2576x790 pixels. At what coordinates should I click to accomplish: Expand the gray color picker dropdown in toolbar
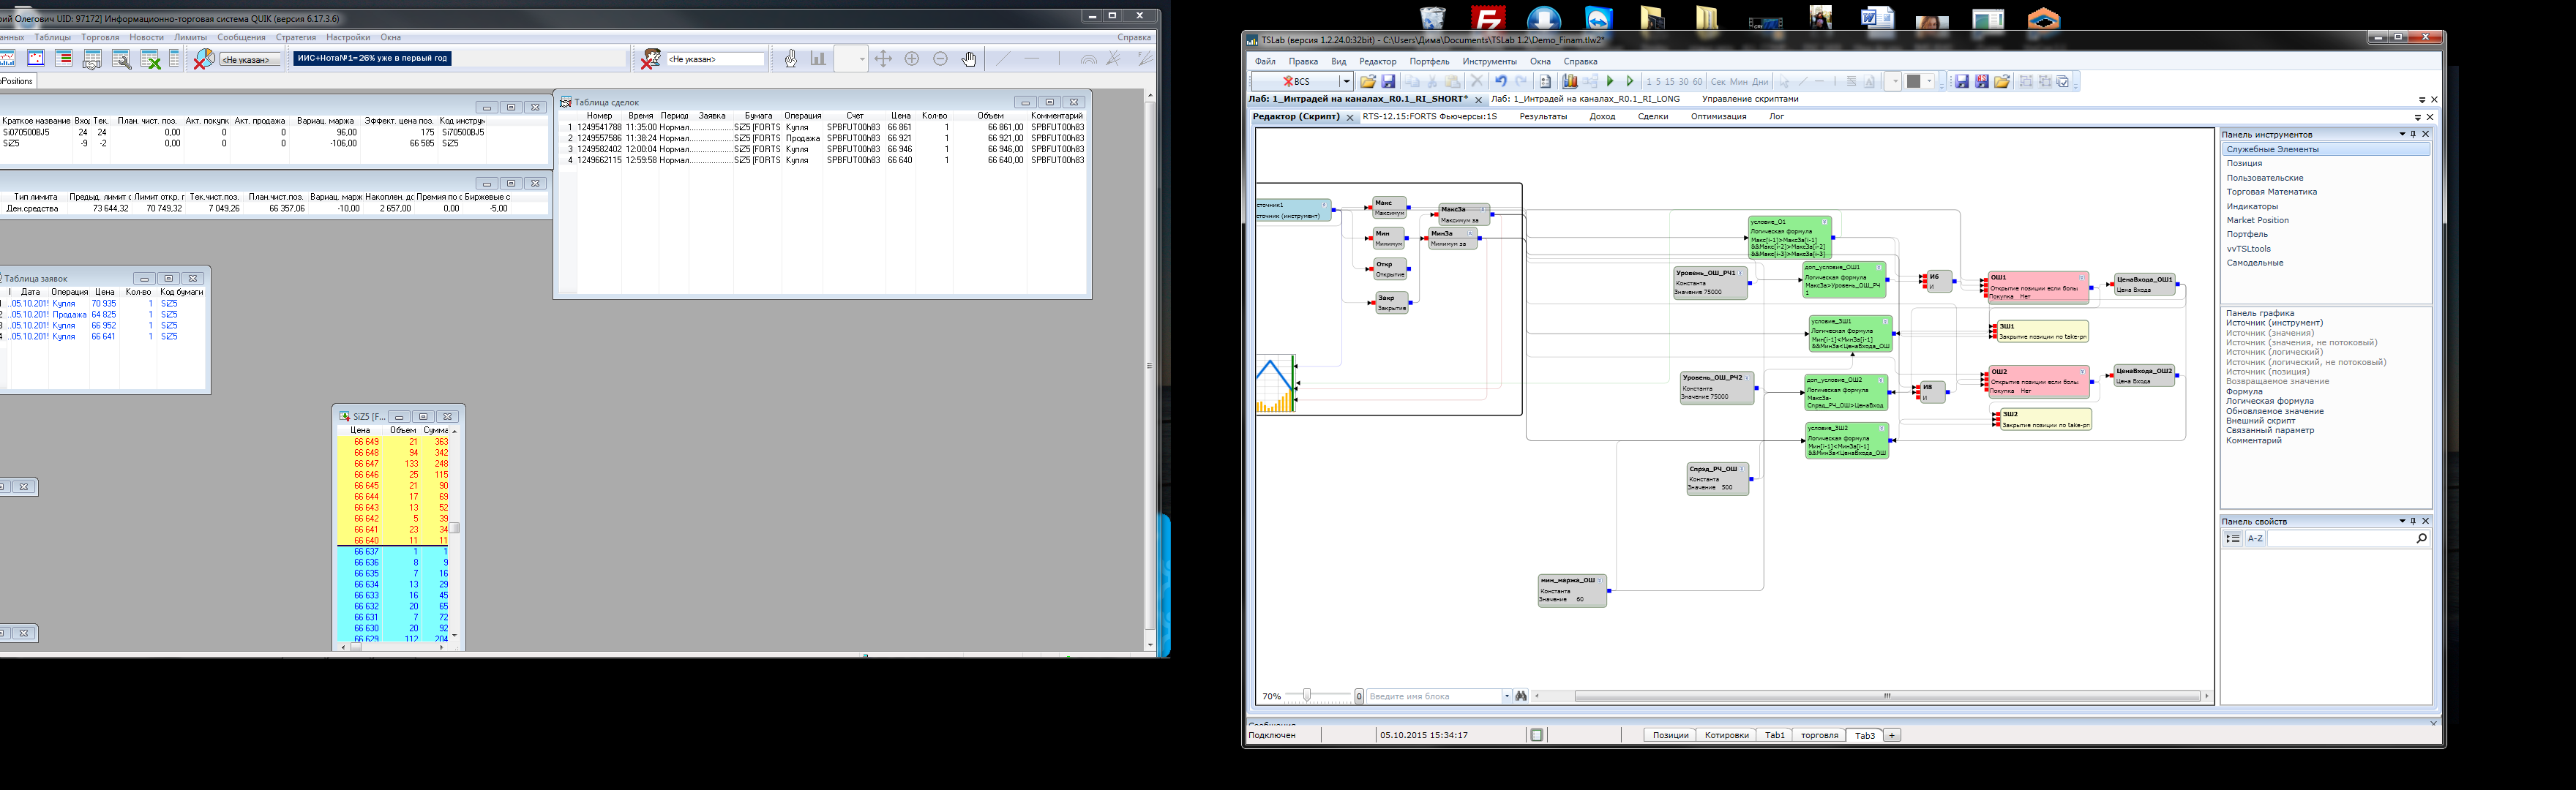coord(1929,81)
